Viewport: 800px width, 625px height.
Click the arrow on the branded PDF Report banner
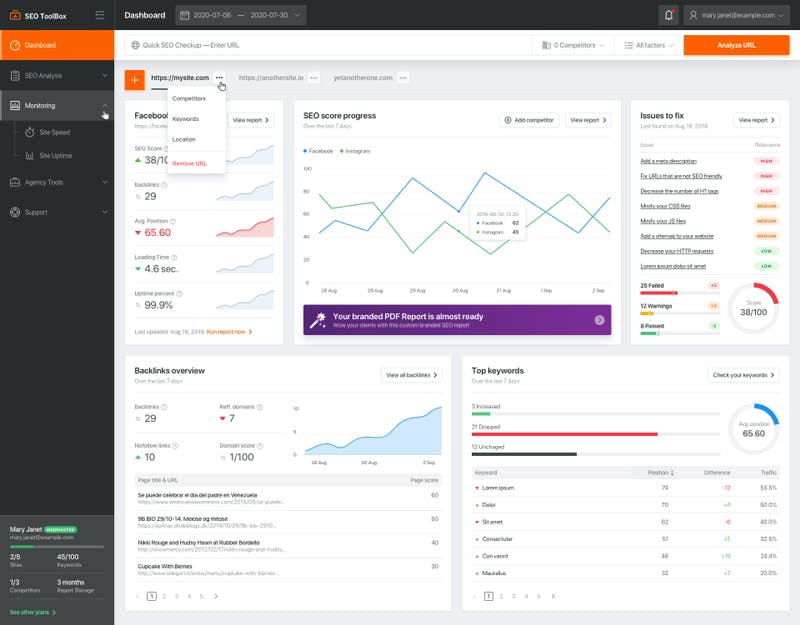[599, 320]
